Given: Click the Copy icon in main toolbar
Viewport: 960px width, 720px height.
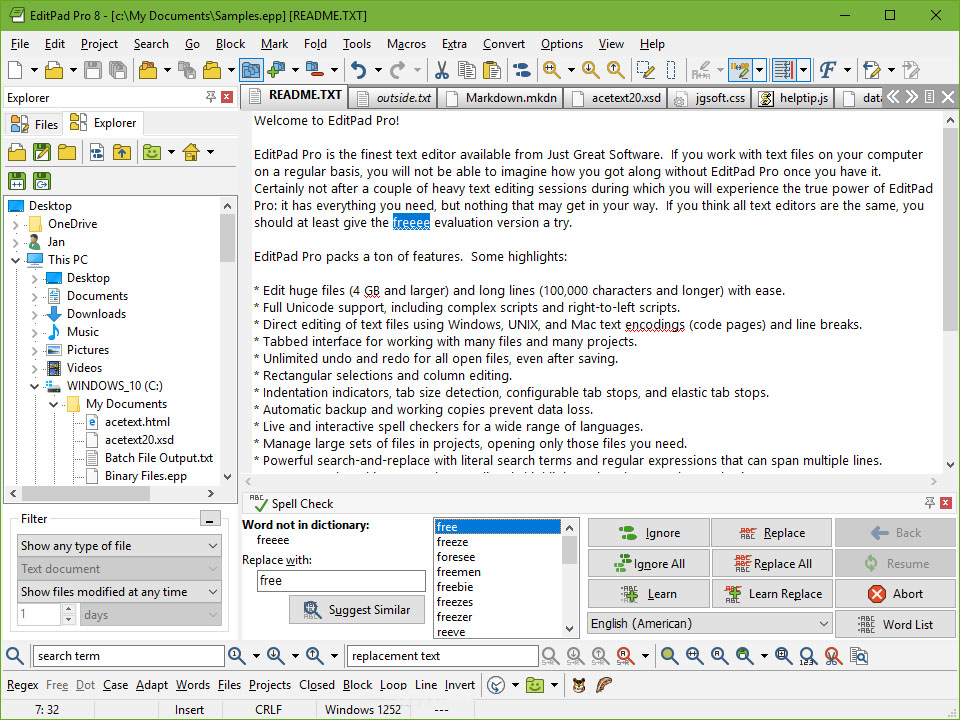Looking at the screenshot, I should [467, 70].
